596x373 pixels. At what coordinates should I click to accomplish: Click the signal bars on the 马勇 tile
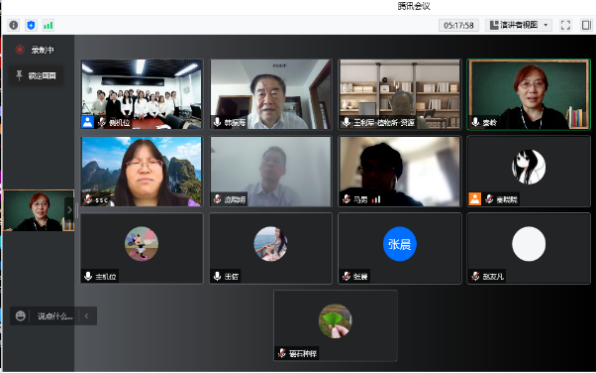tap(376, 199)
